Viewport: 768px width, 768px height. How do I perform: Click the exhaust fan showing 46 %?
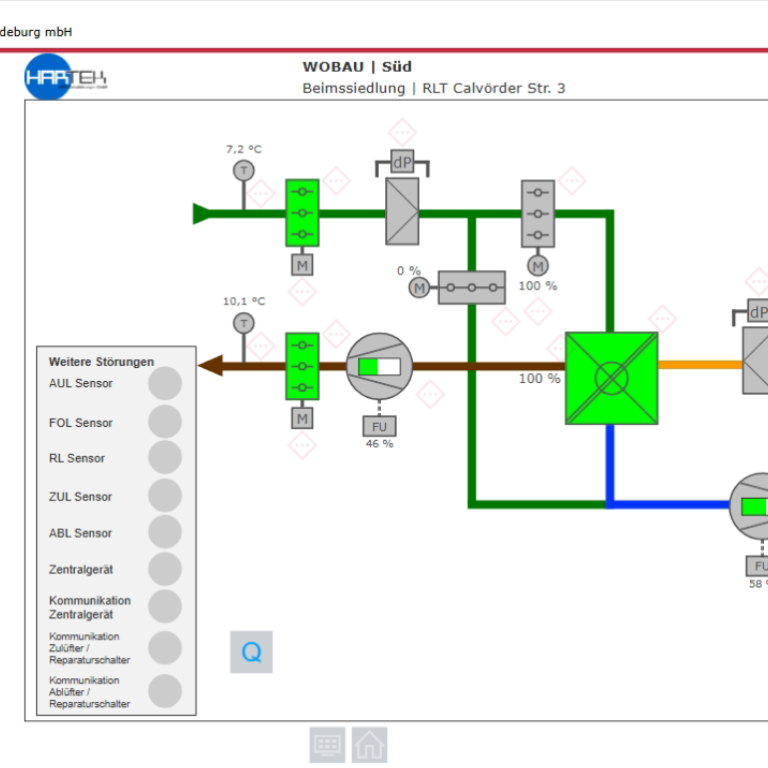pos(379,366)
